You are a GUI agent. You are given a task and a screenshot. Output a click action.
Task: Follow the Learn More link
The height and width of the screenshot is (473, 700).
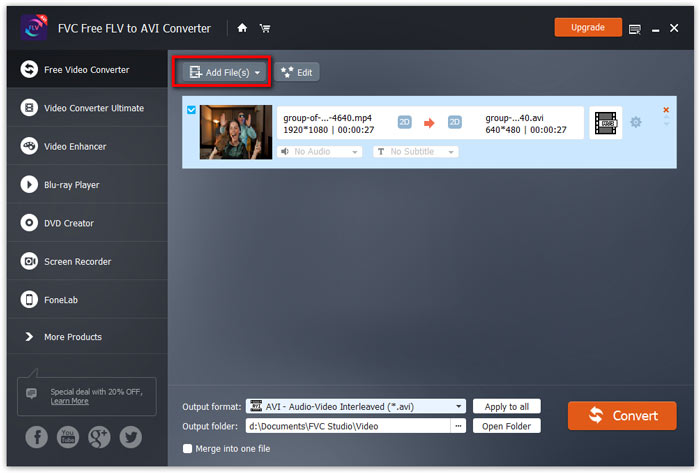(x=69, y=401)
